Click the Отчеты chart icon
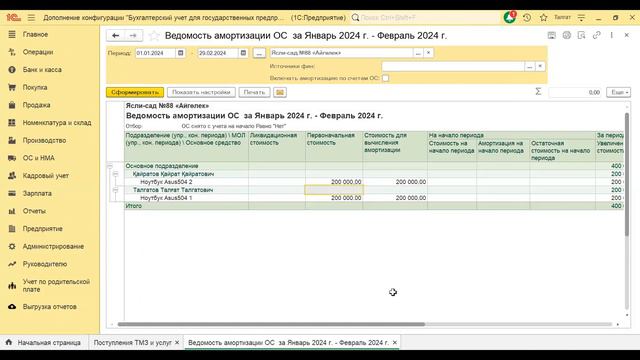 click(x=12, y=211)
